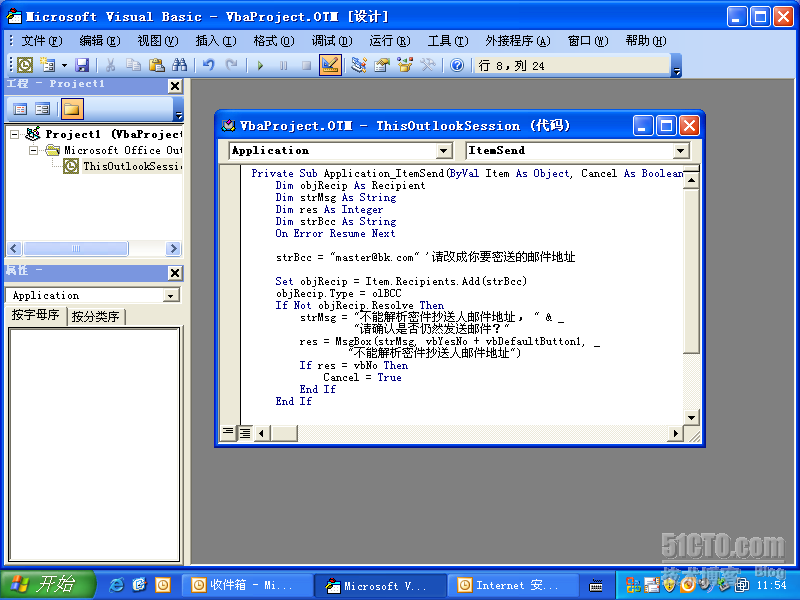The height and width of the screenshot is (600, 800).
Task: Open the 运行(R) menu
Action: (390, 41)
